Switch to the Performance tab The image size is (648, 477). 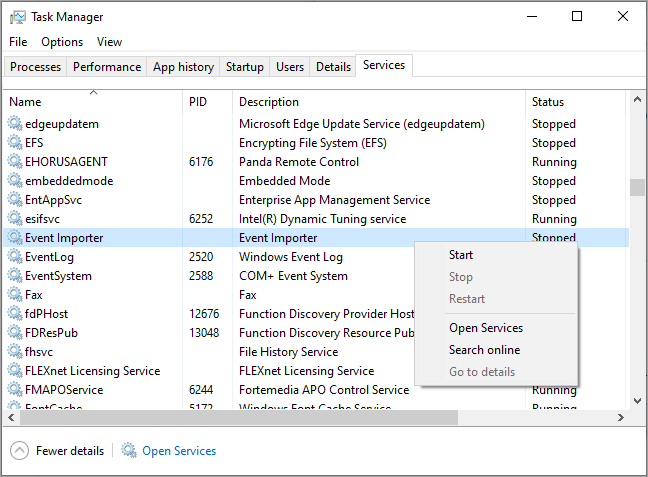point(107,67)
